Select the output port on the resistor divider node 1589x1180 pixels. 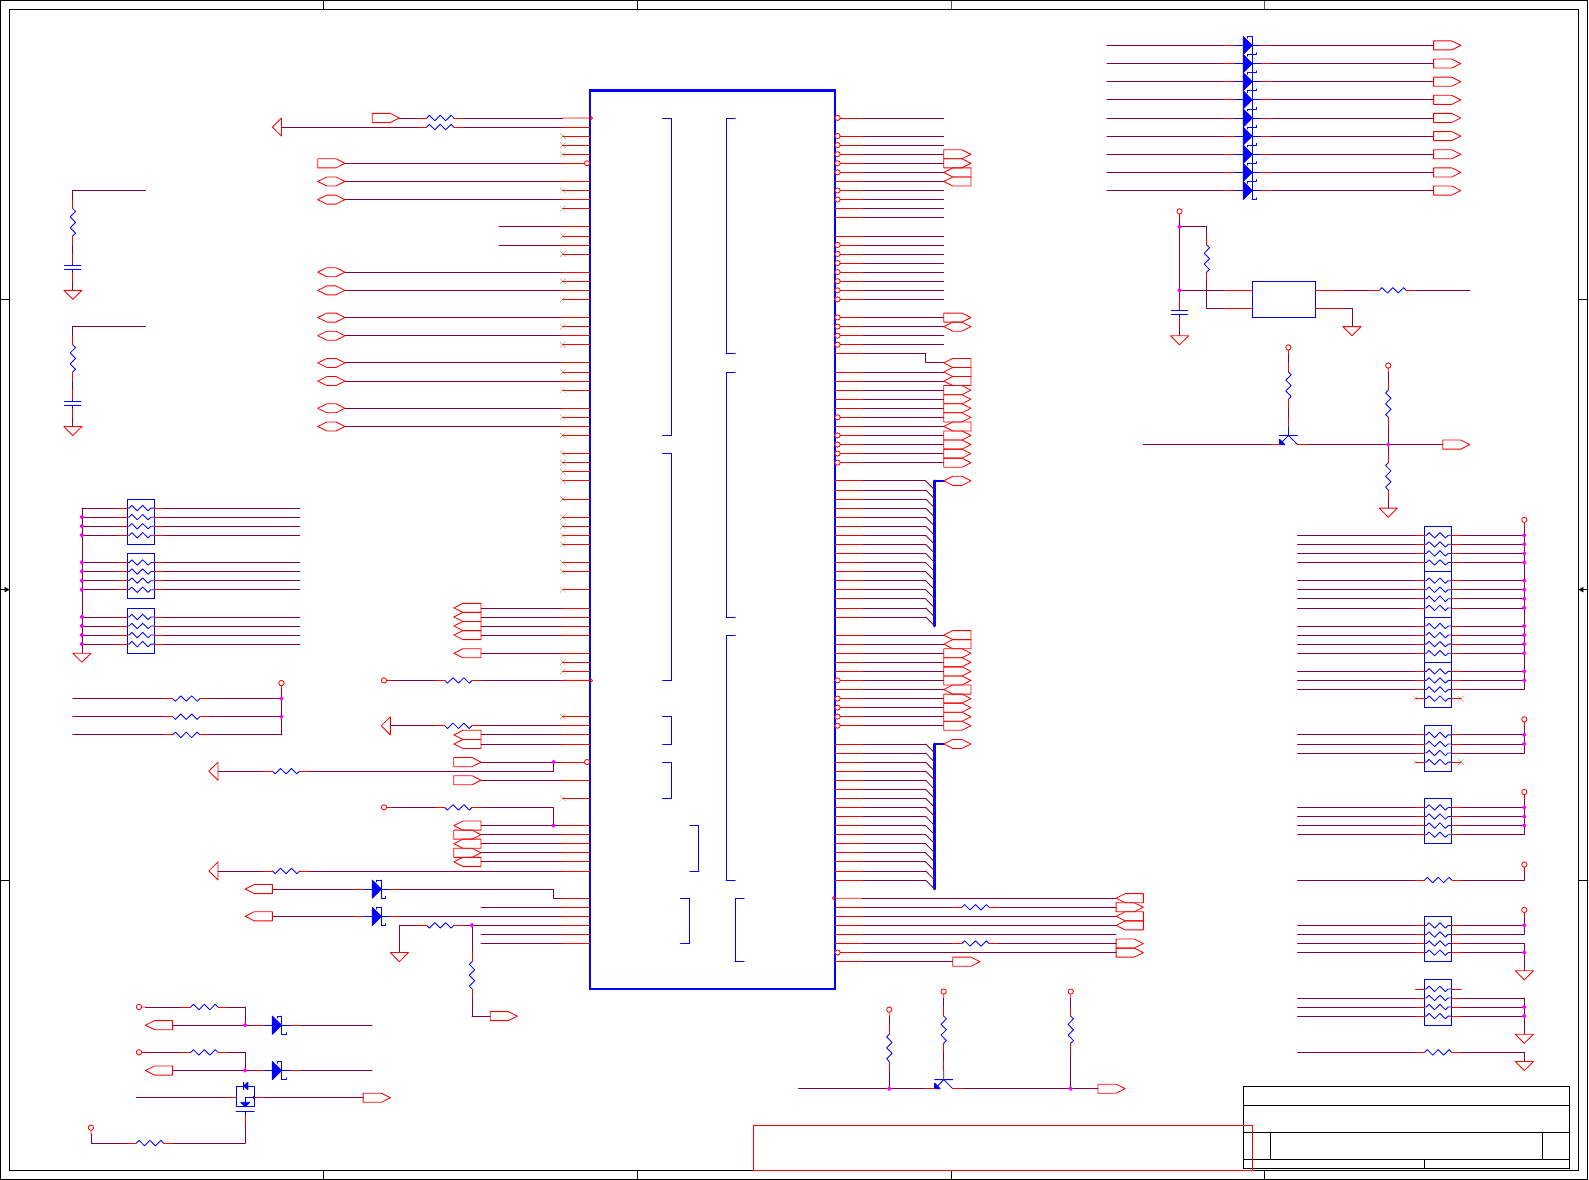pos(1456,444)
